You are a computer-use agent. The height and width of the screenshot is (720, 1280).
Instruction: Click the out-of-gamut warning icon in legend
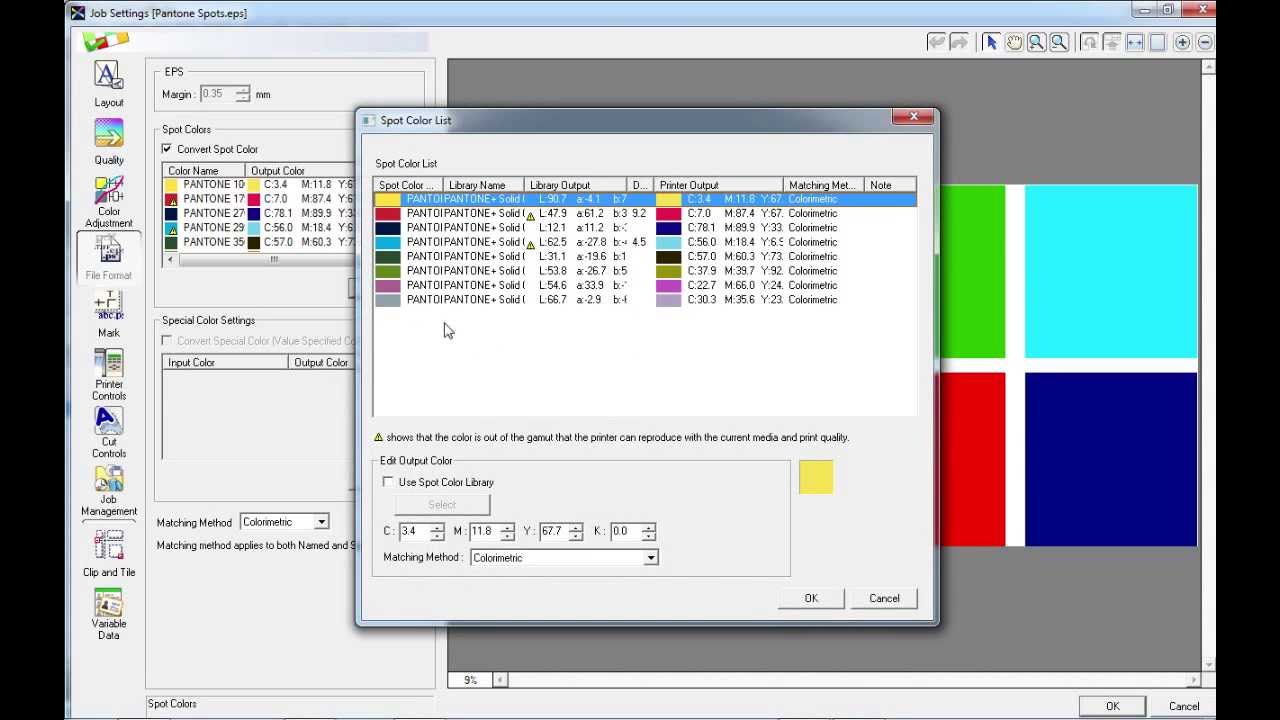point(379,437)
